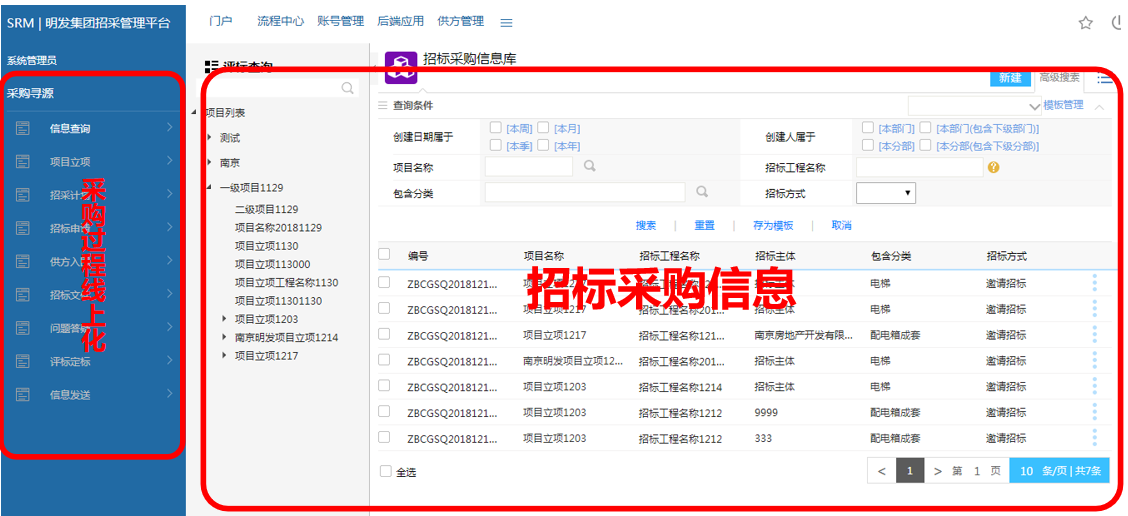Click the 信息发送 sidebar icon

(x=23, y=395)
